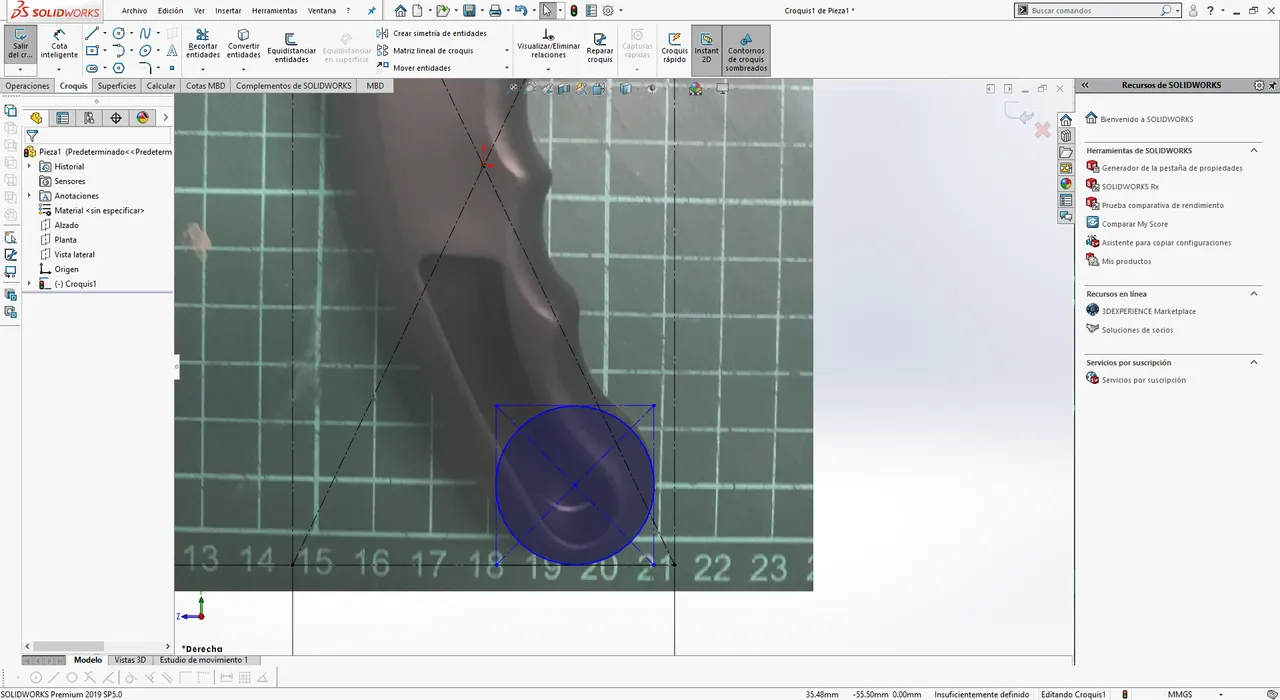Open the Archivo menu
The width and height of the screenshot is (1280, 700).
(x=134, y=10)
